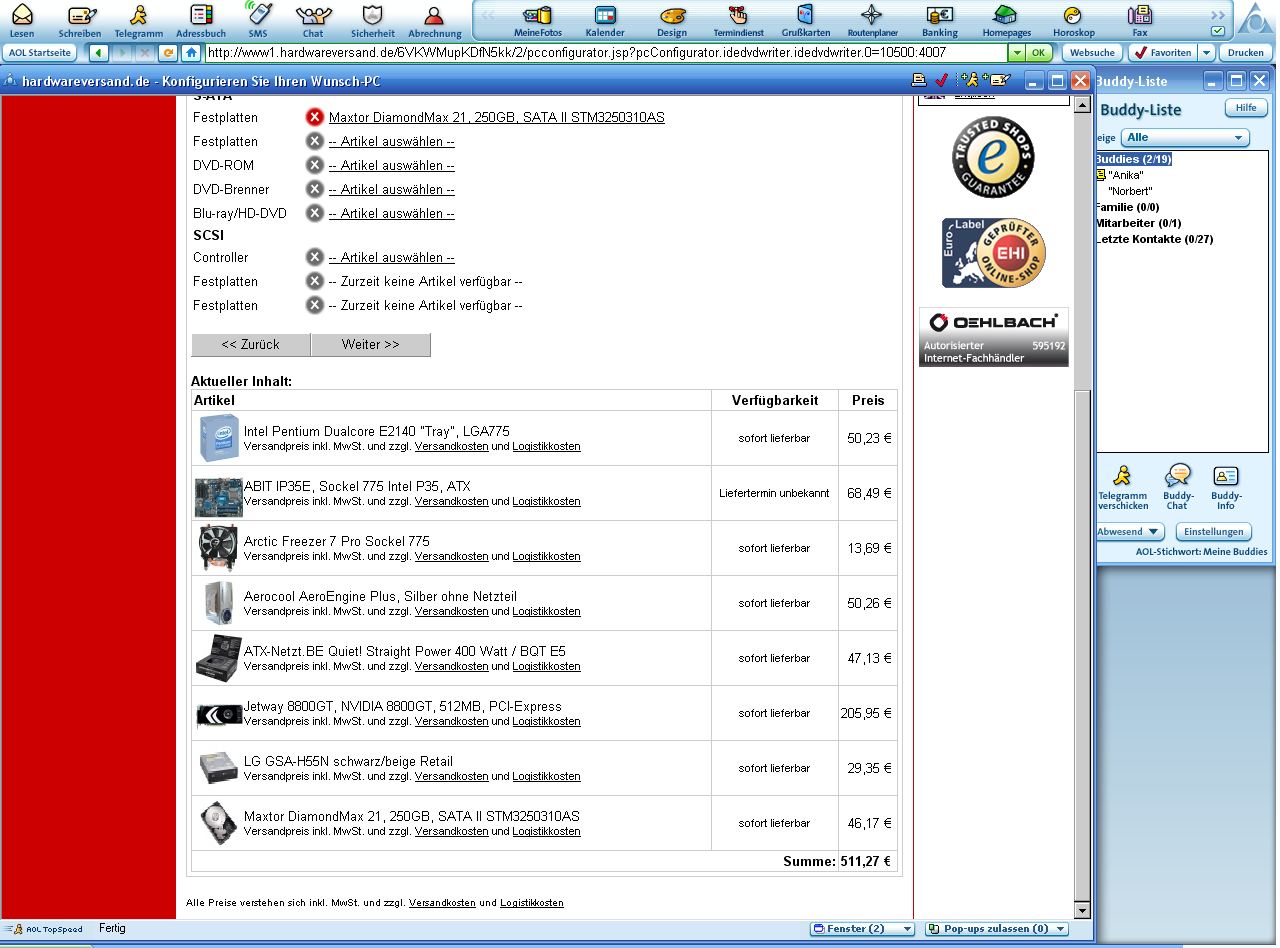
Task: Open the Zeige 'Alle' dropdown in Buddy-Liste
Action: click(x=1185, y=137)
